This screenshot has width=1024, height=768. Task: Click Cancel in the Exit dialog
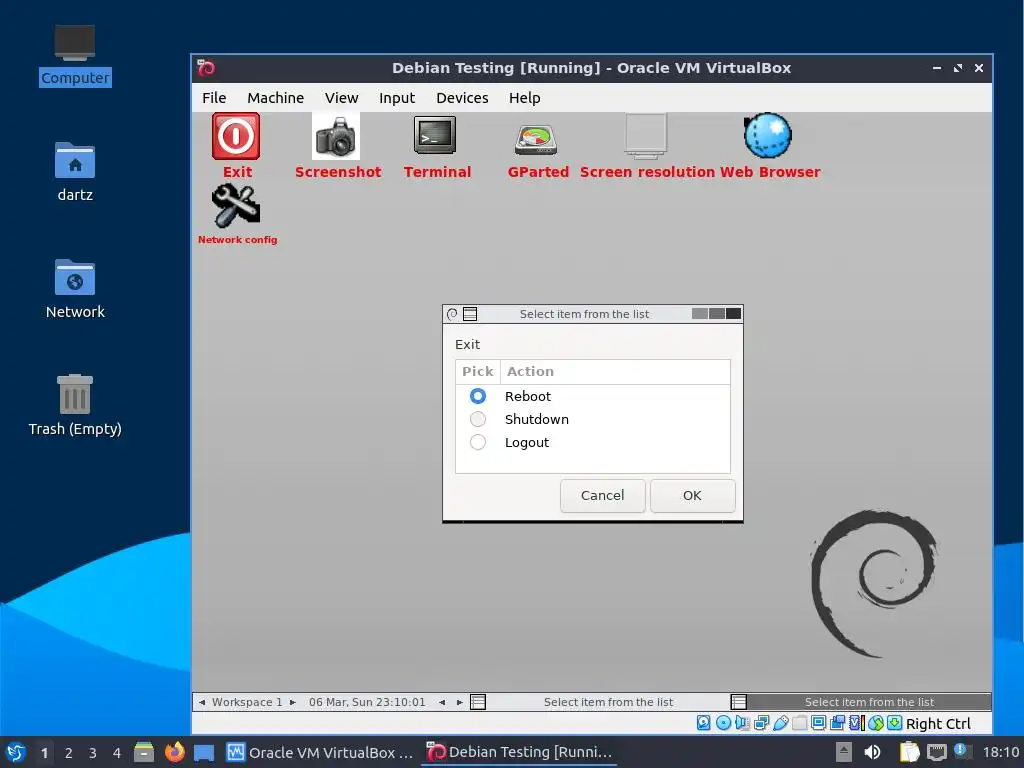(x=602, y=496)
